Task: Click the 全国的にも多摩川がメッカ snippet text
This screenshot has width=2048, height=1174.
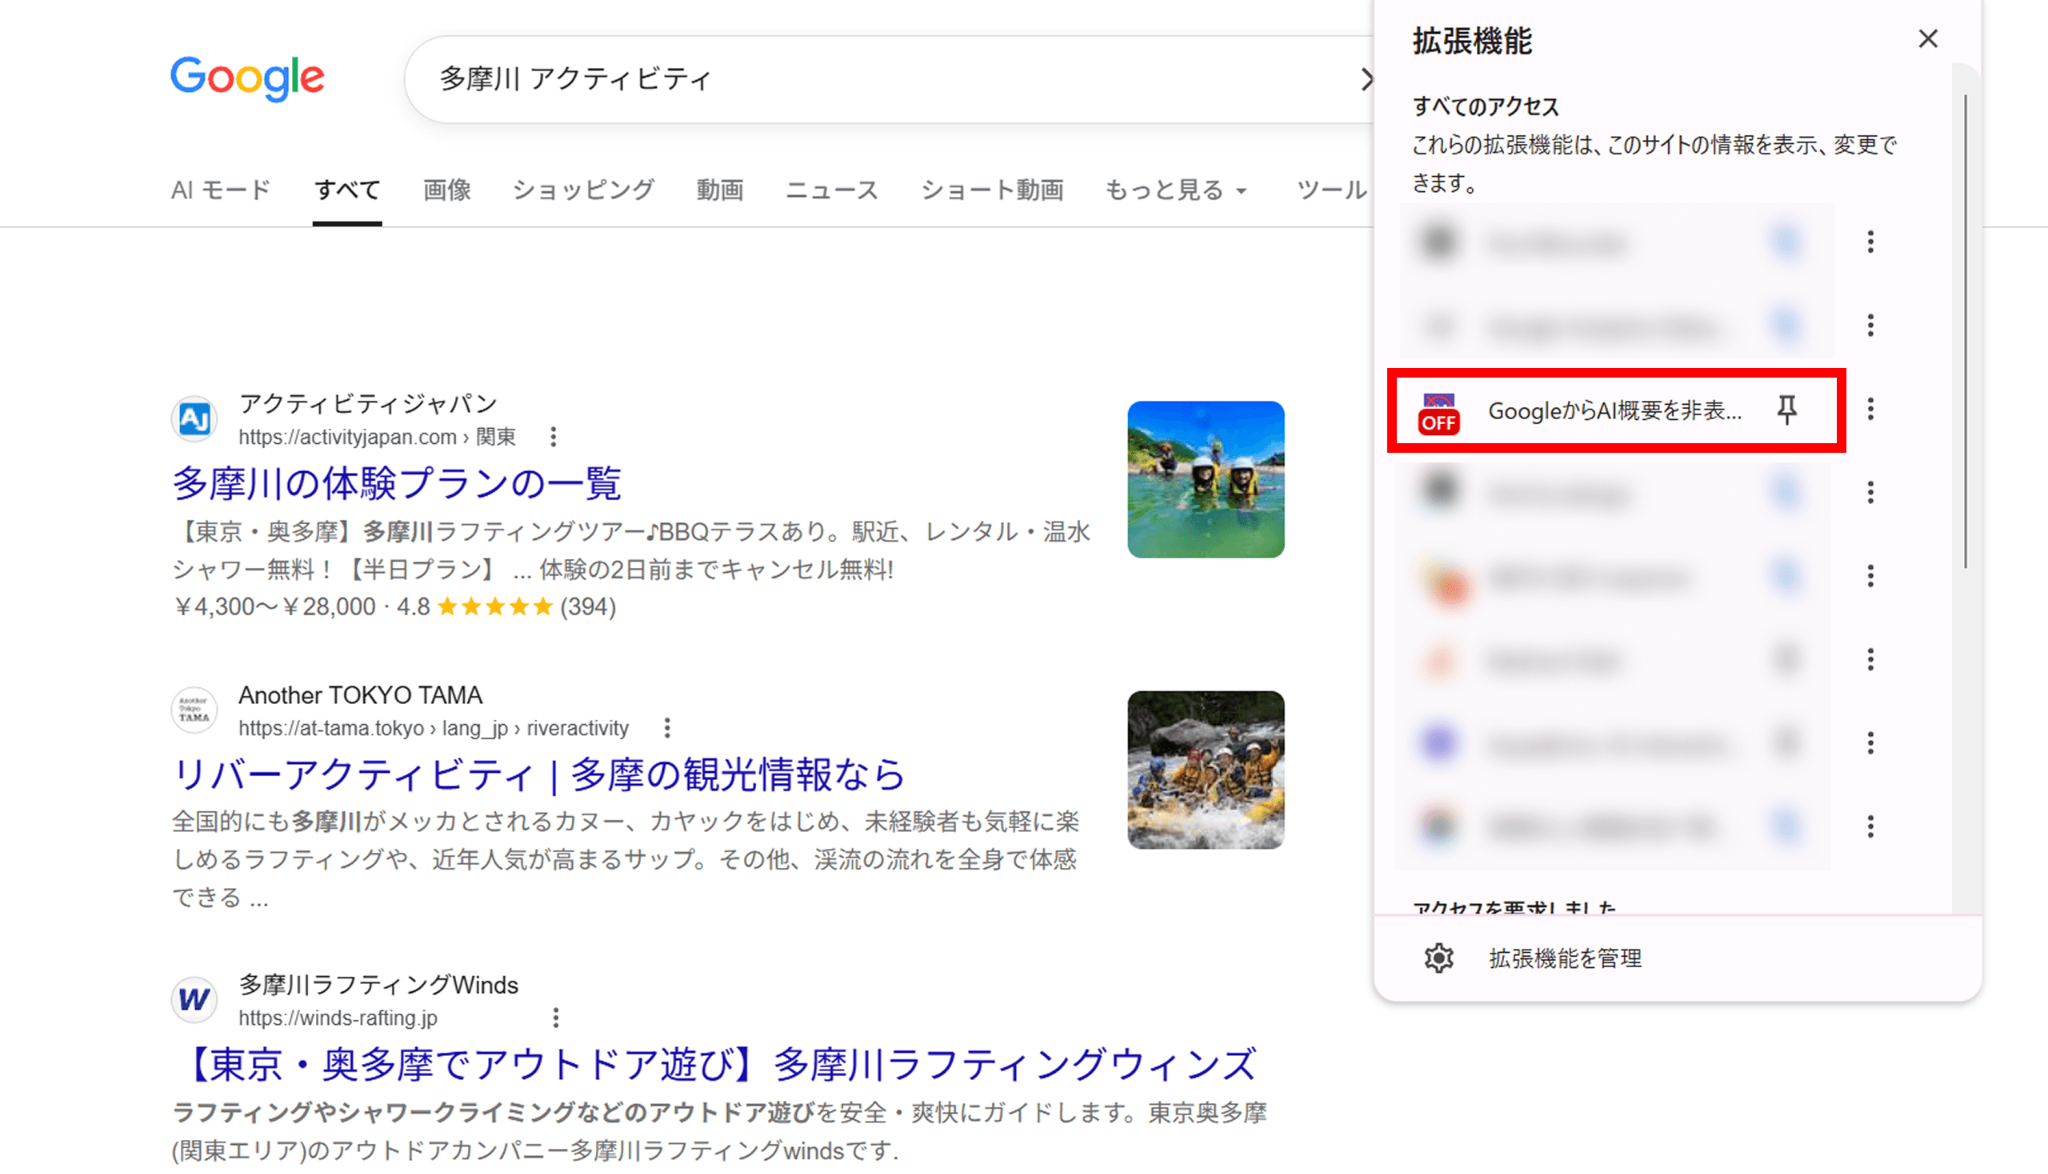Action: pyautogui.click(x=626, y=859)
